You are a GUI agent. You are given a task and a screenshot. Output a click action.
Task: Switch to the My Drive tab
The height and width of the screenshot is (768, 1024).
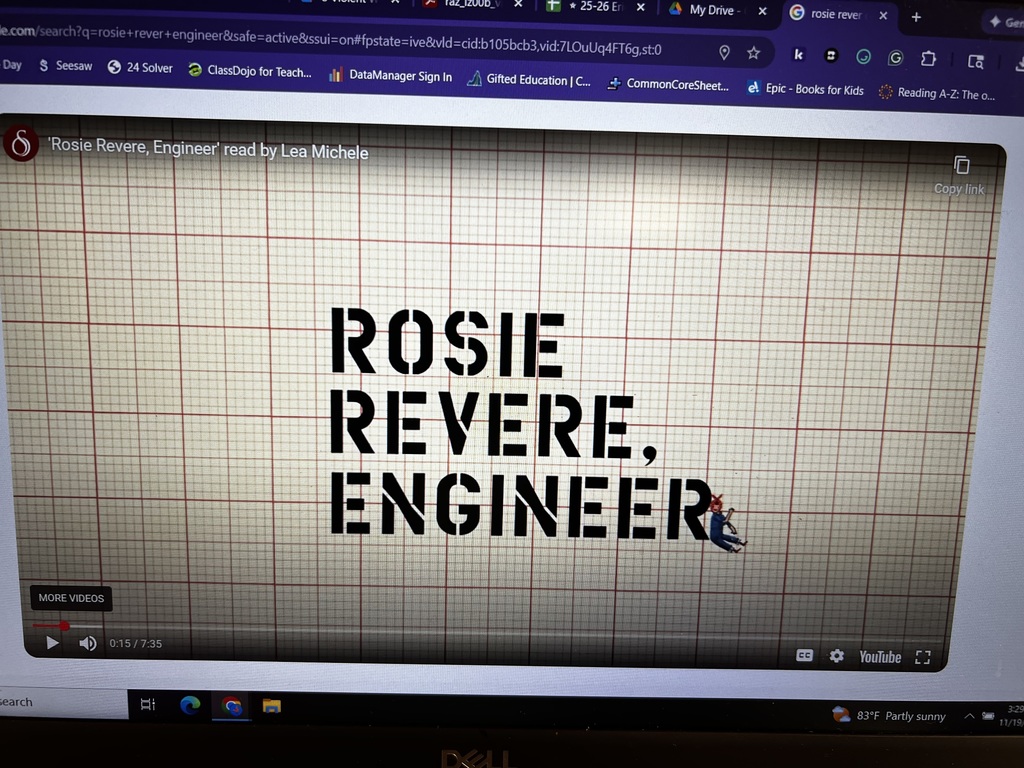[714, 10]
